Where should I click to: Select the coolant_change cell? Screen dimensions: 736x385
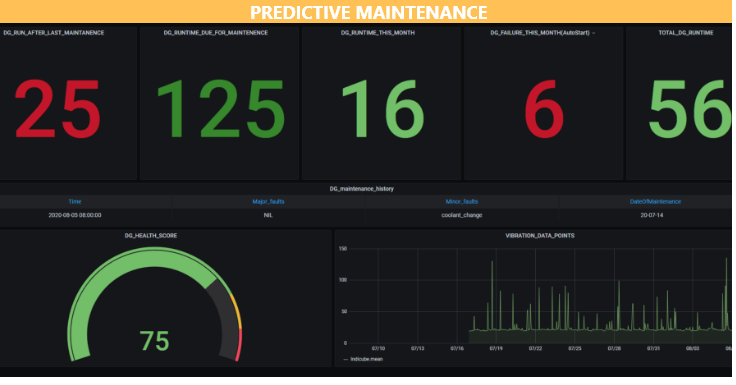coord(461,215)
